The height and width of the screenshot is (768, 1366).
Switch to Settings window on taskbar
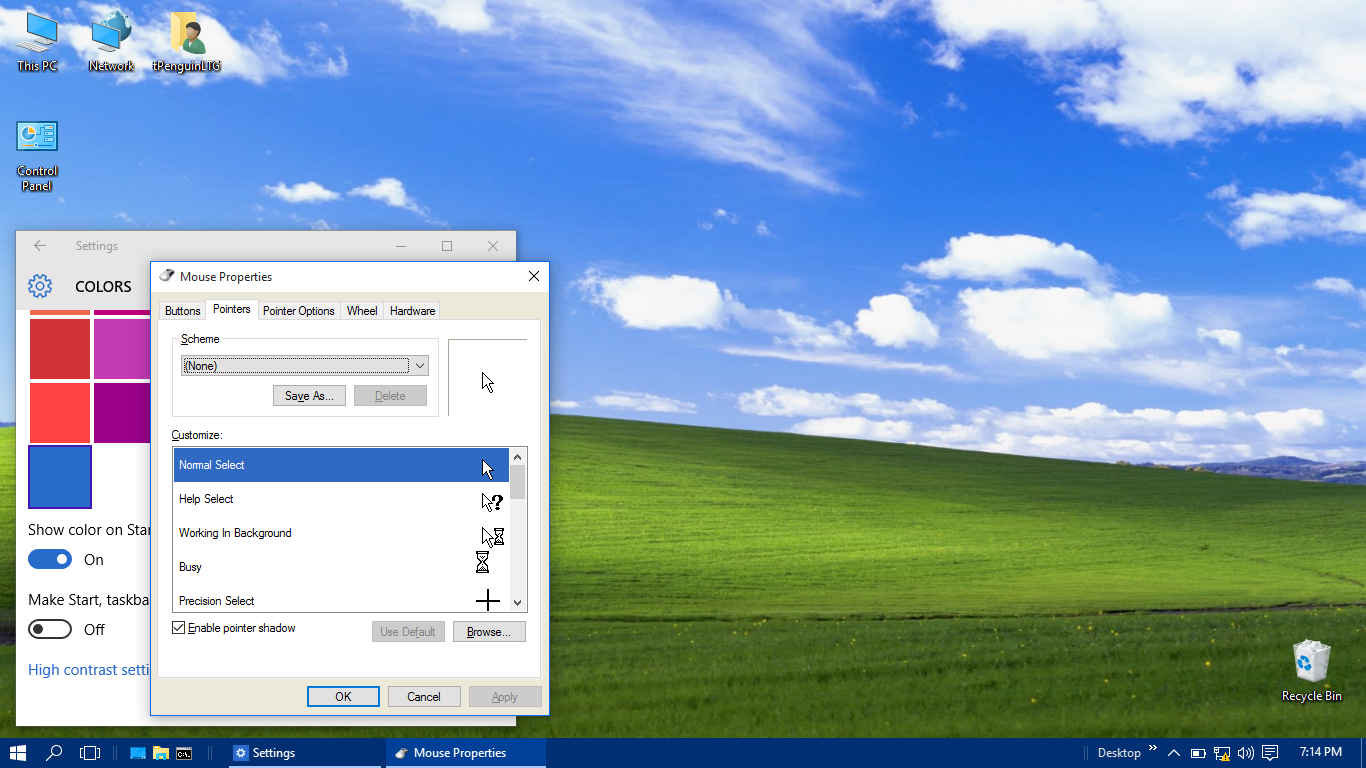307,753
